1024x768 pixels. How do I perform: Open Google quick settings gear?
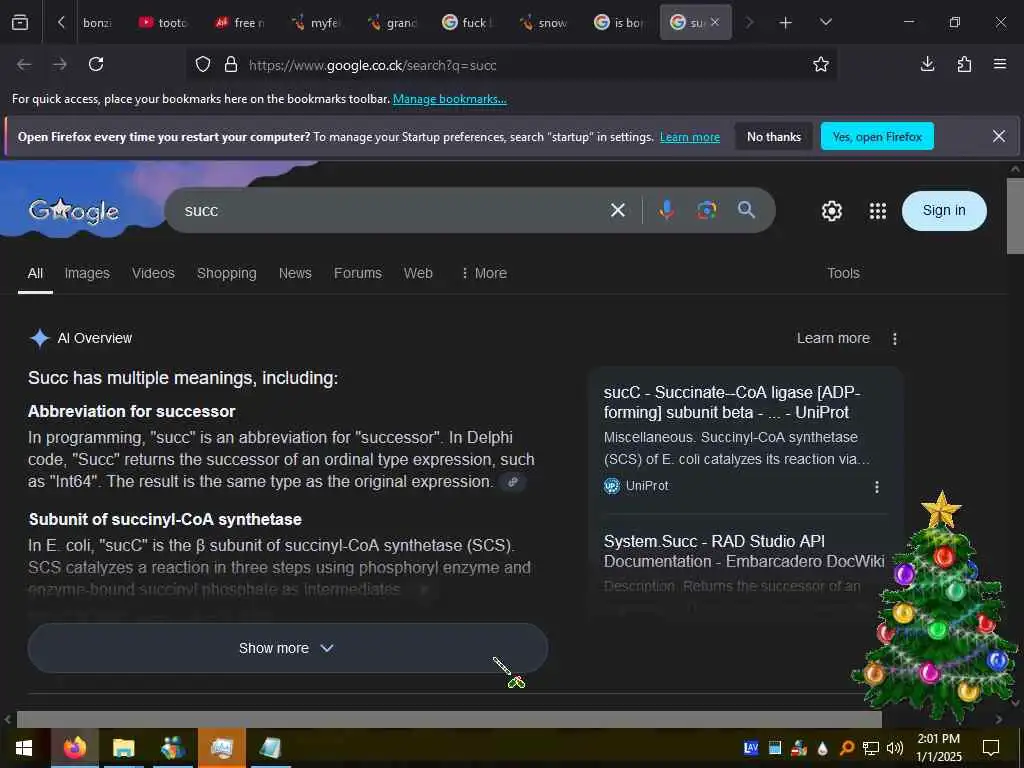pyautogui.click(x=831, y=211)
